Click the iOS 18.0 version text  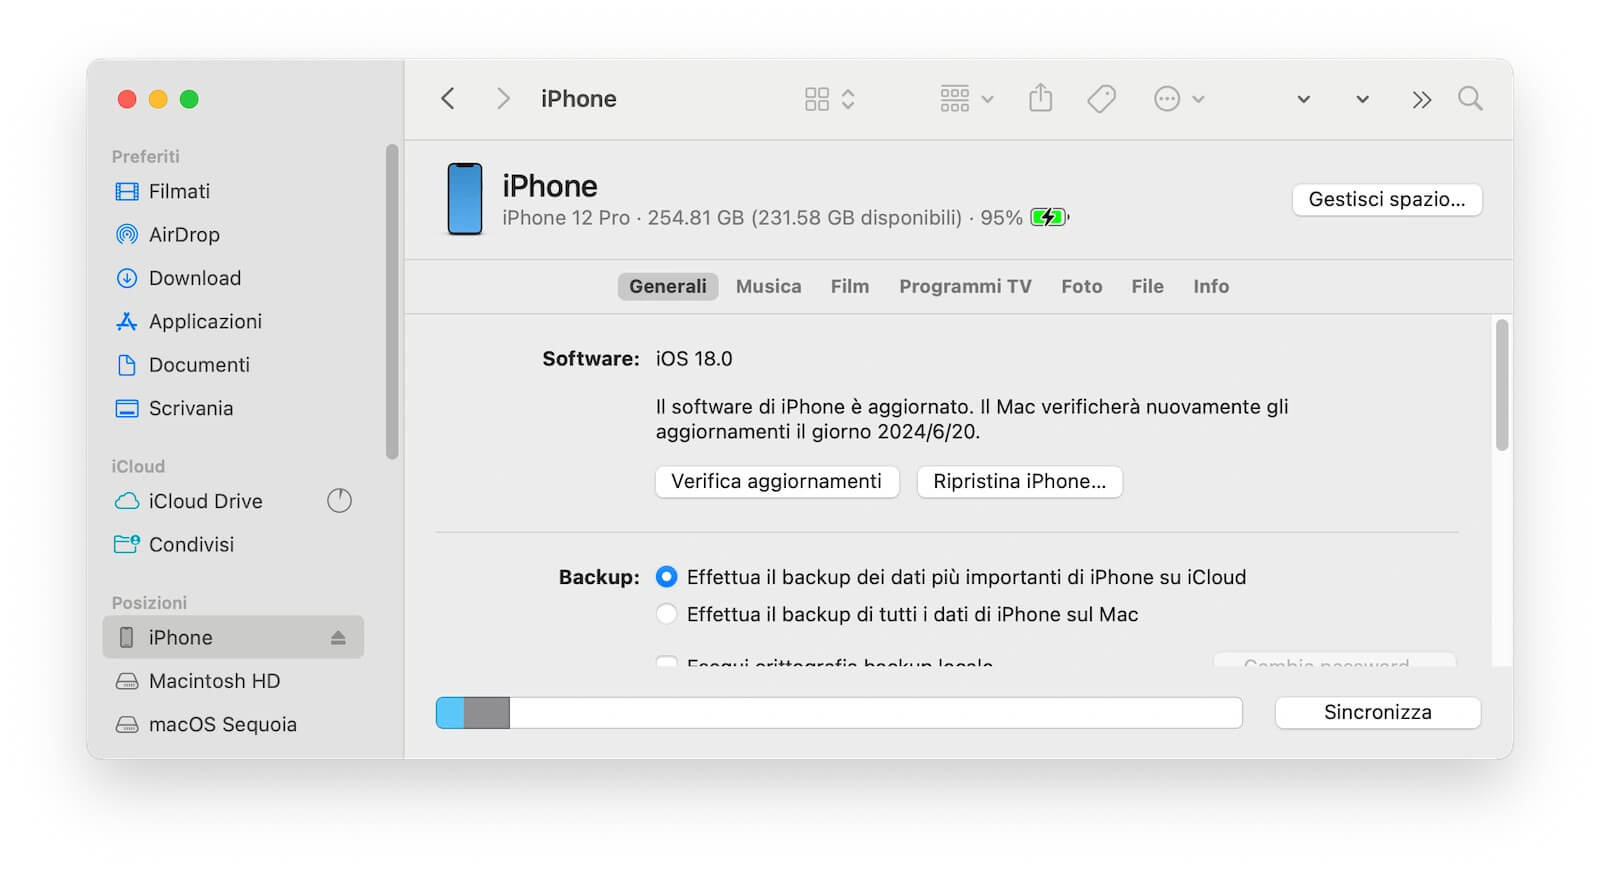[694, 358]
